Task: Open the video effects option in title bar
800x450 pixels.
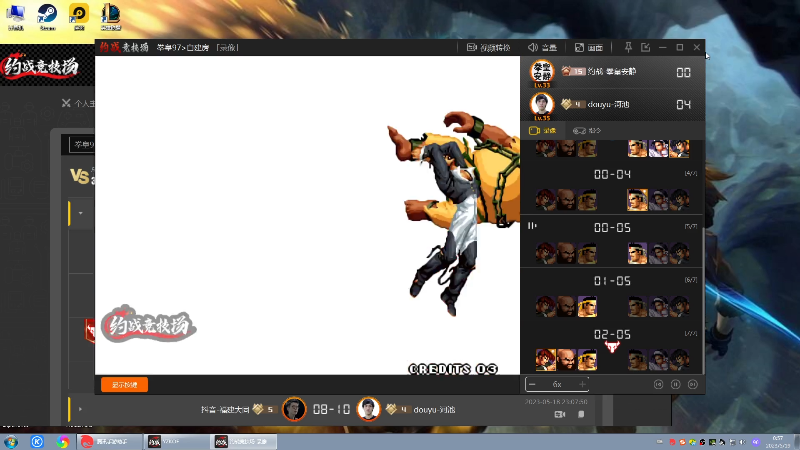Action: point(488,47)
